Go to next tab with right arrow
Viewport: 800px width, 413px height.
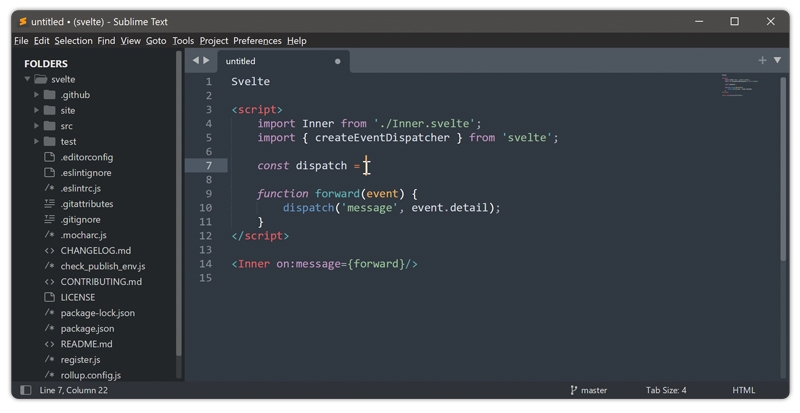(x=207, y=61)
